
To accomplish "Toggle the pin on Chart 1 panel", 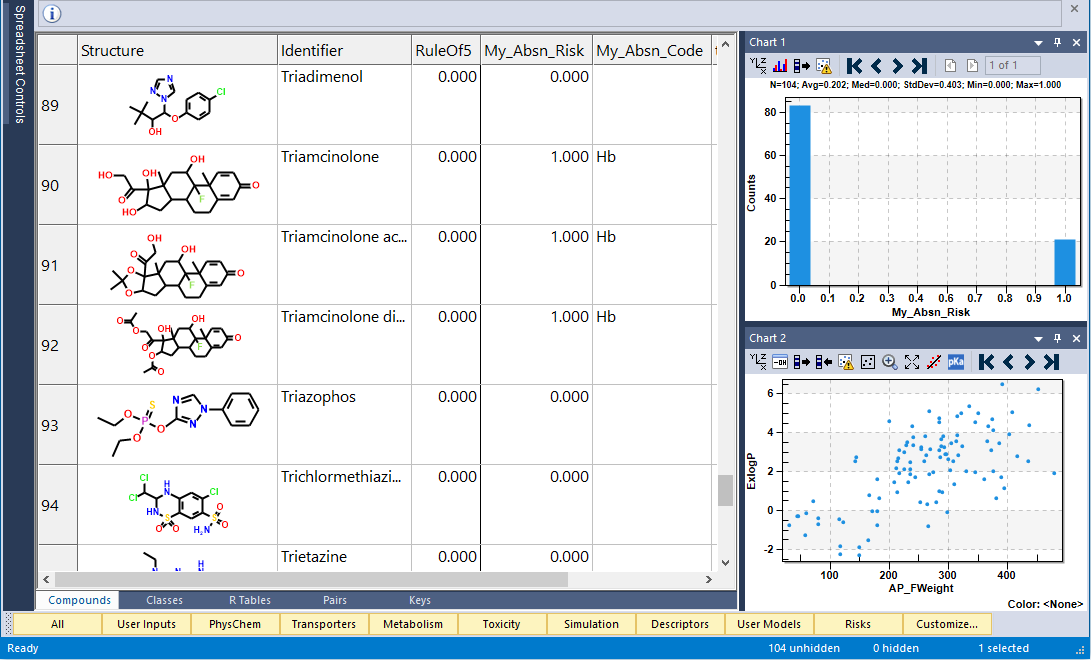I will point(1058,42).
